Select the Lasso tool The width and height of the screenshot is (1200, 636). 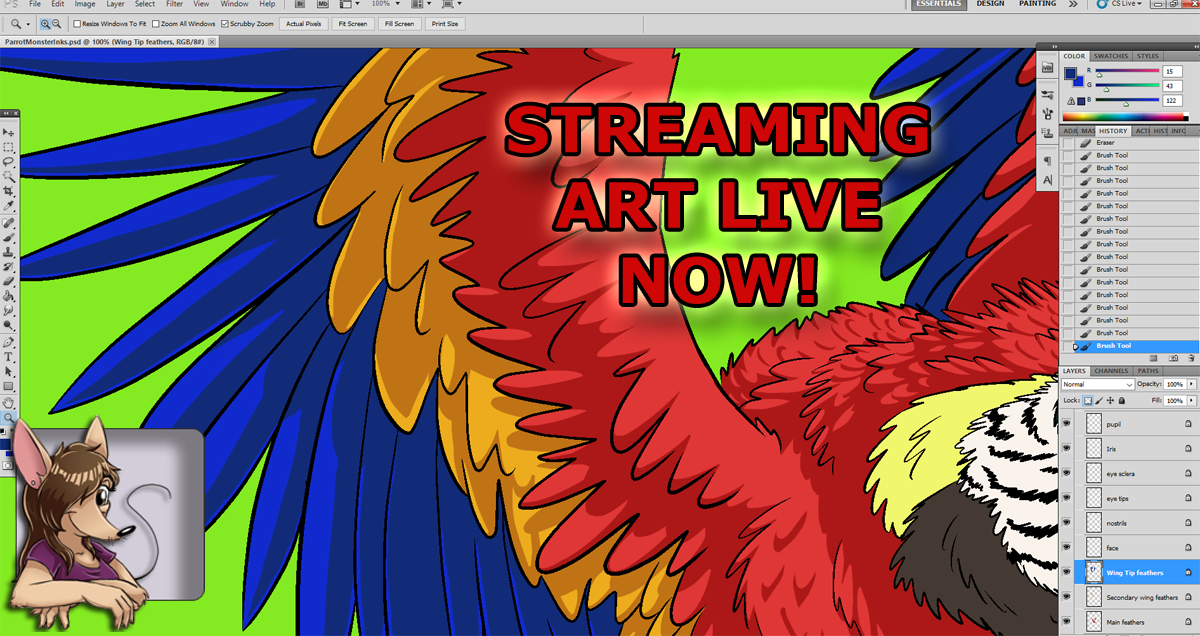[x=9, y=160]
